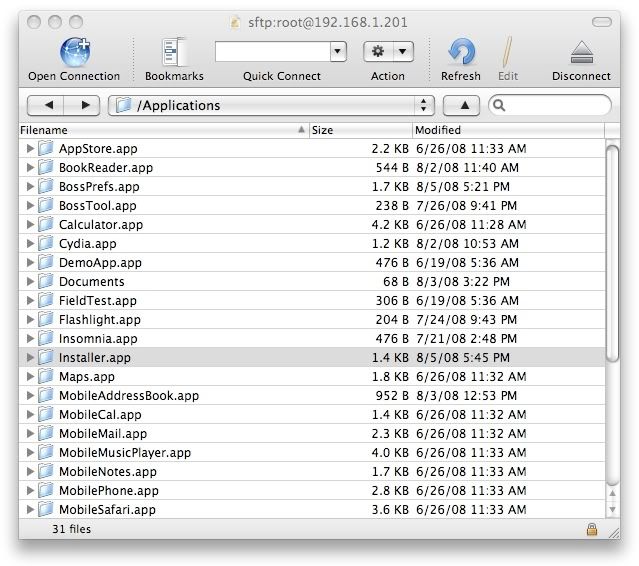
Task: Click the vertical scrollbar thumb
Action: point(612,253)
